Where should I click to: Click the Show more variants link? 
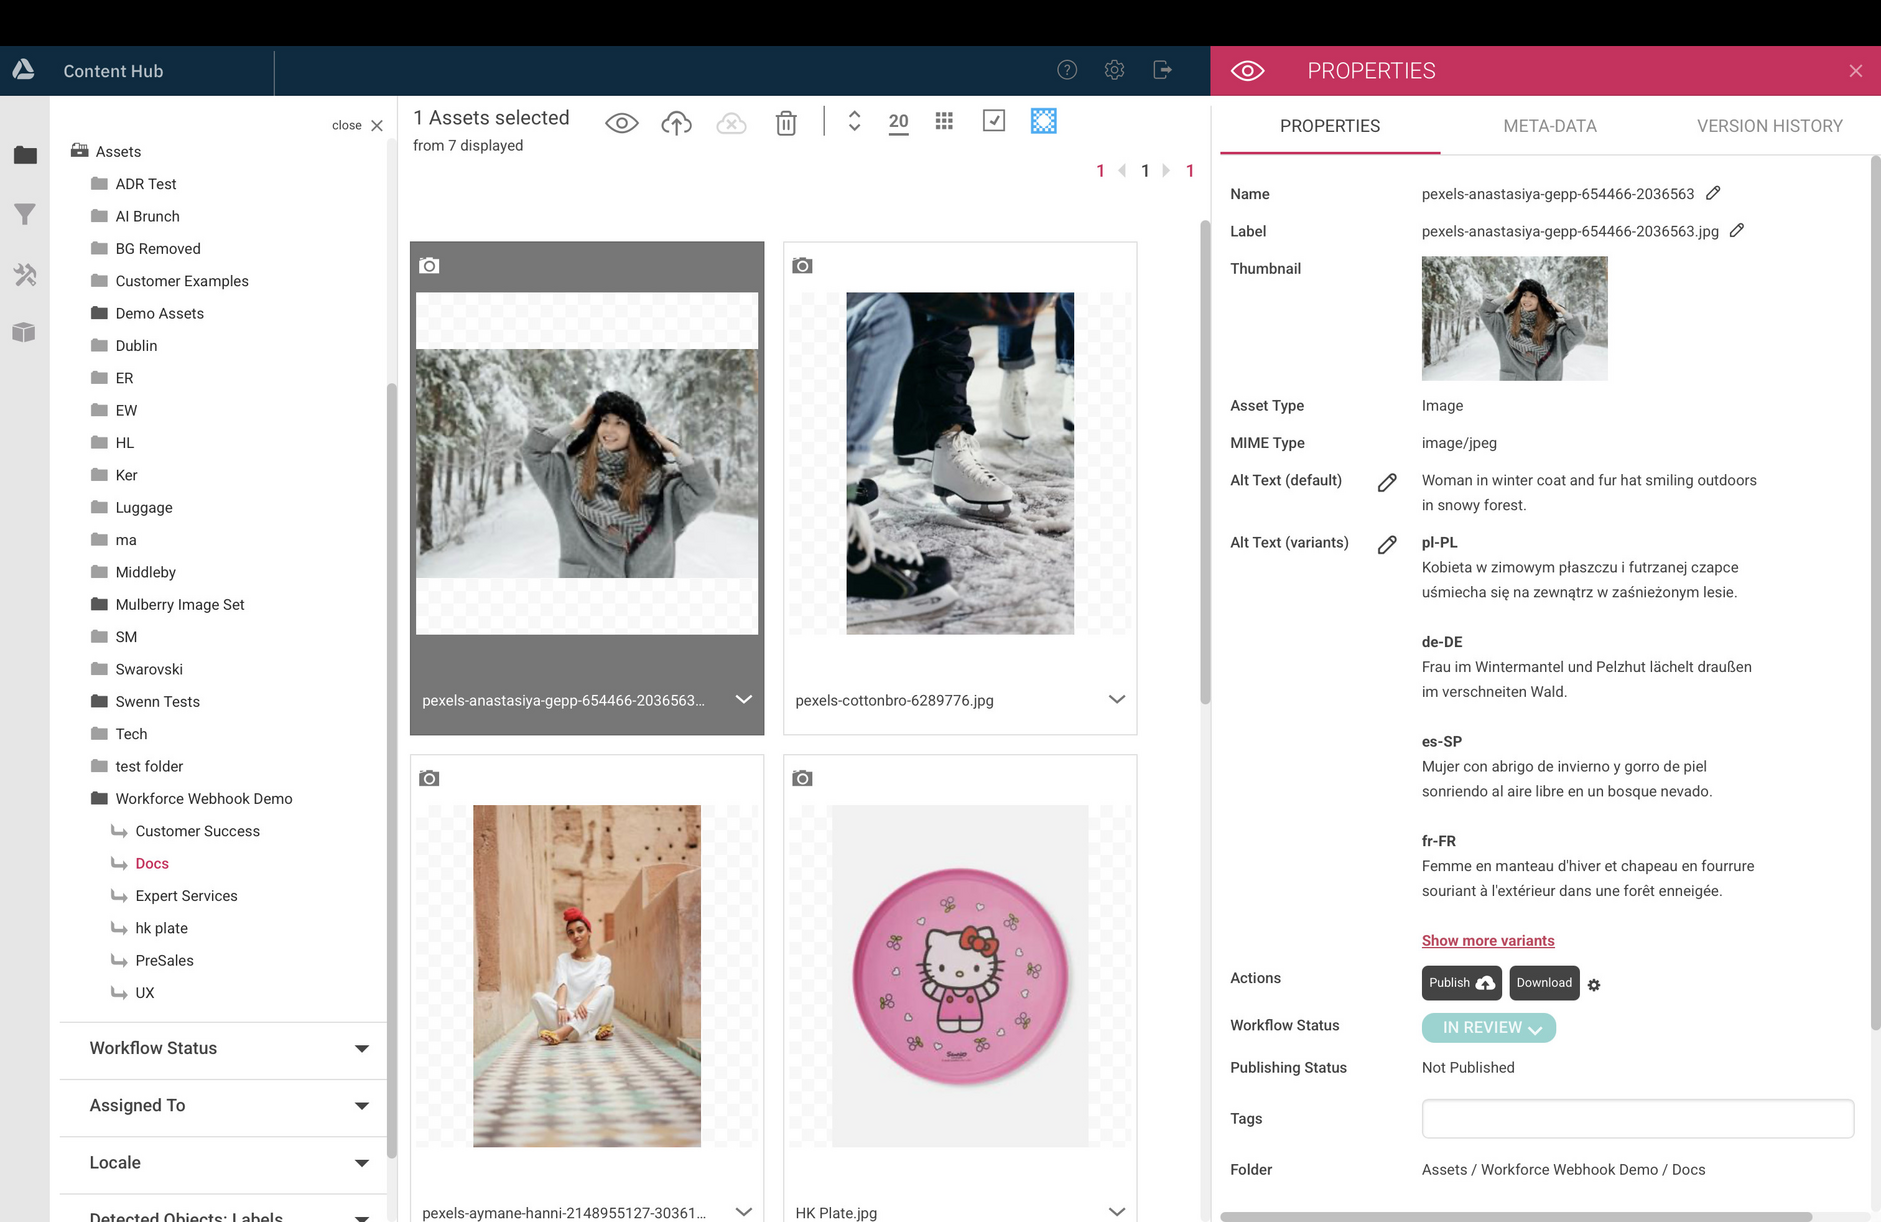click(1487, 940)
